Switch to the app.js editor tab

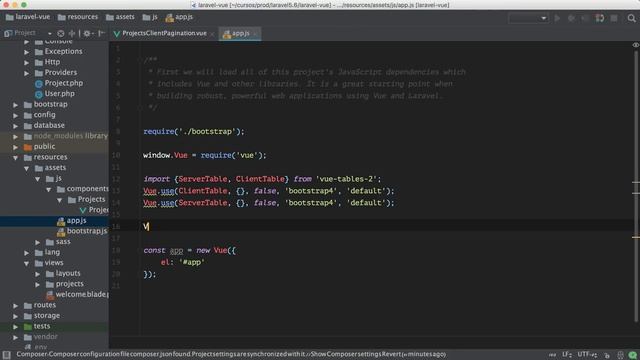(x=241, y=33)
